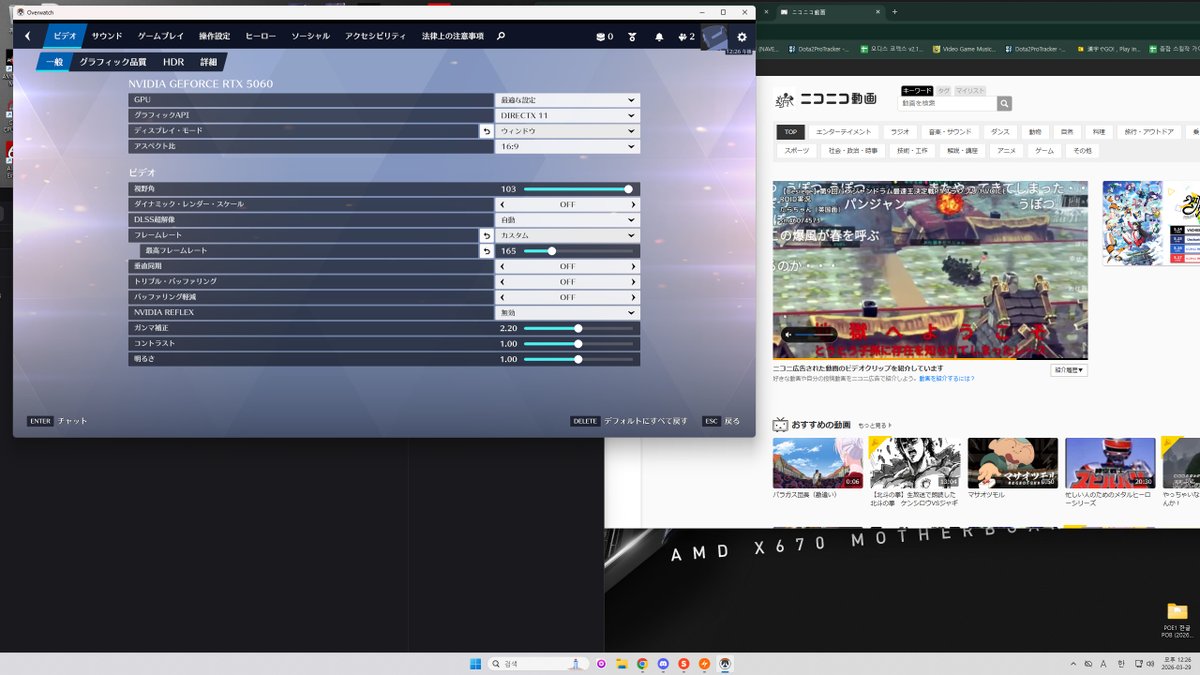The height and width of the screenshot is (675, 1200).
Task: Click right arrow on トリプル・バッファリング
Action: tap(633, 282)
